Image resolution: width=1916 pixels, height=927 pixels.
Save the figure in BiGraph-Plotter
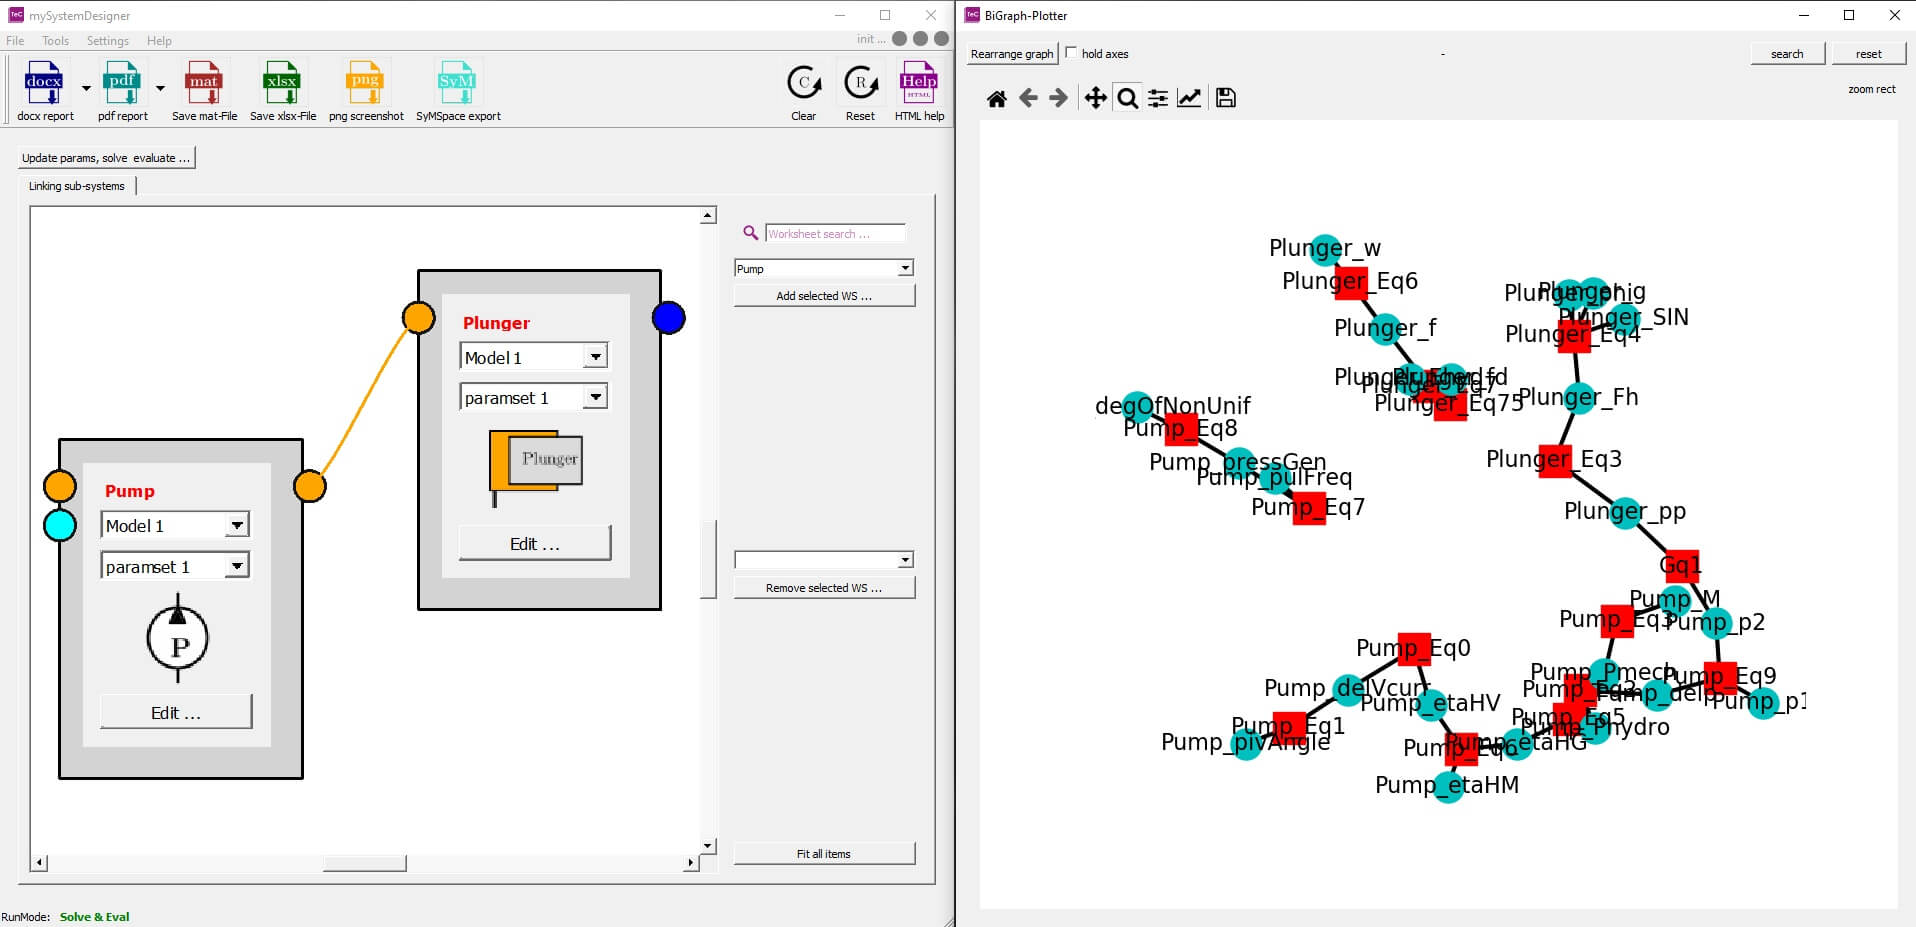(1225, 98)
